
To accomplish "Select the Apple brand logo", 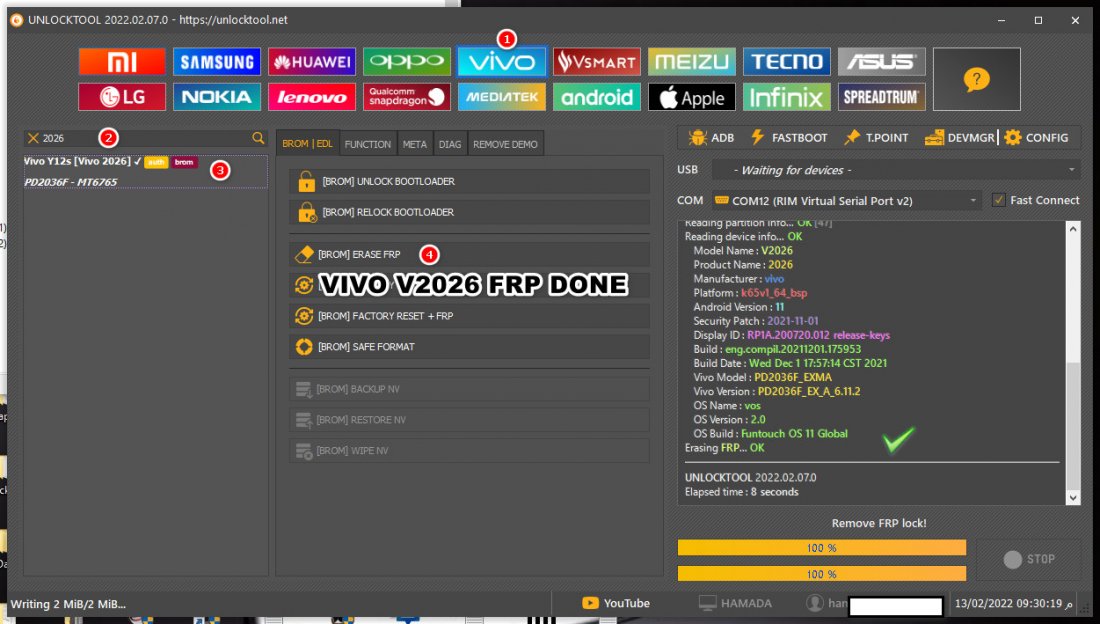I will click(692, 97).
